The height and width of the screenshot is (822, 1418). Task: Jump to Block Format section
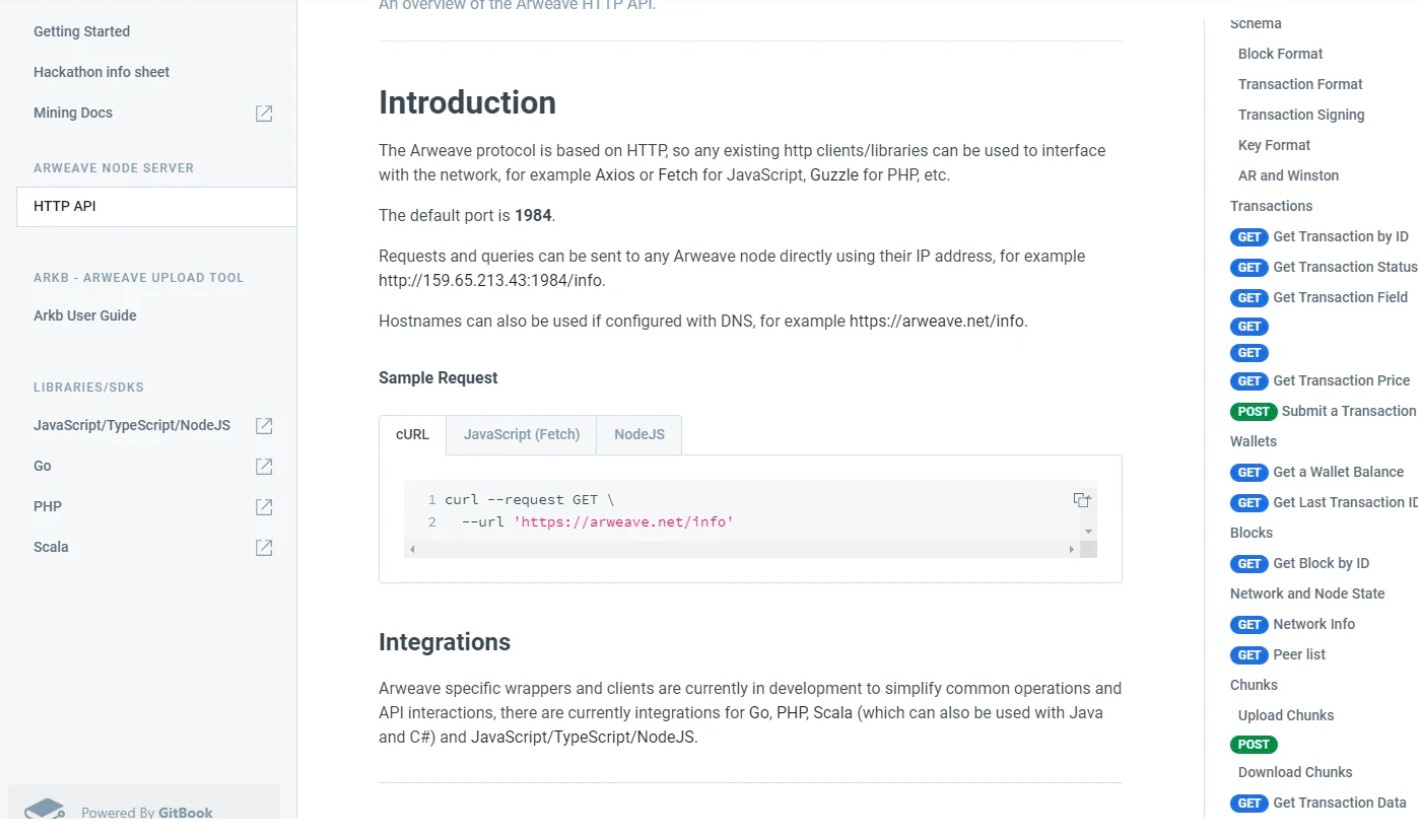1280,54
